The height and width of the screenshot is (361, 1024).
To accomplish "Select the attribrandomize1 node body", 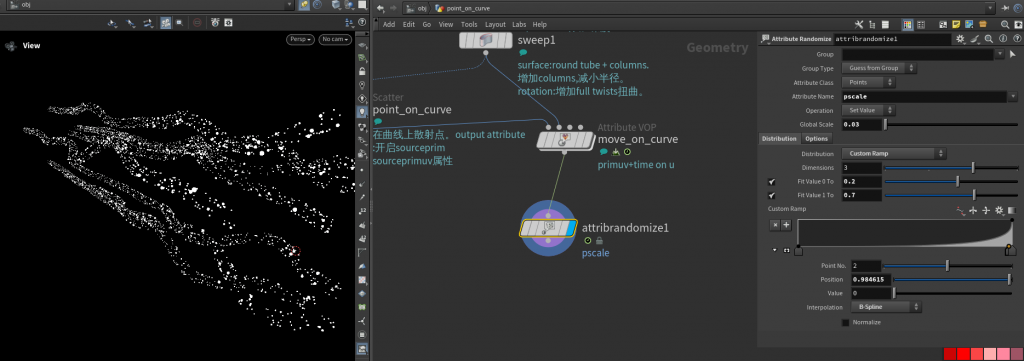I will pos(549,228).
